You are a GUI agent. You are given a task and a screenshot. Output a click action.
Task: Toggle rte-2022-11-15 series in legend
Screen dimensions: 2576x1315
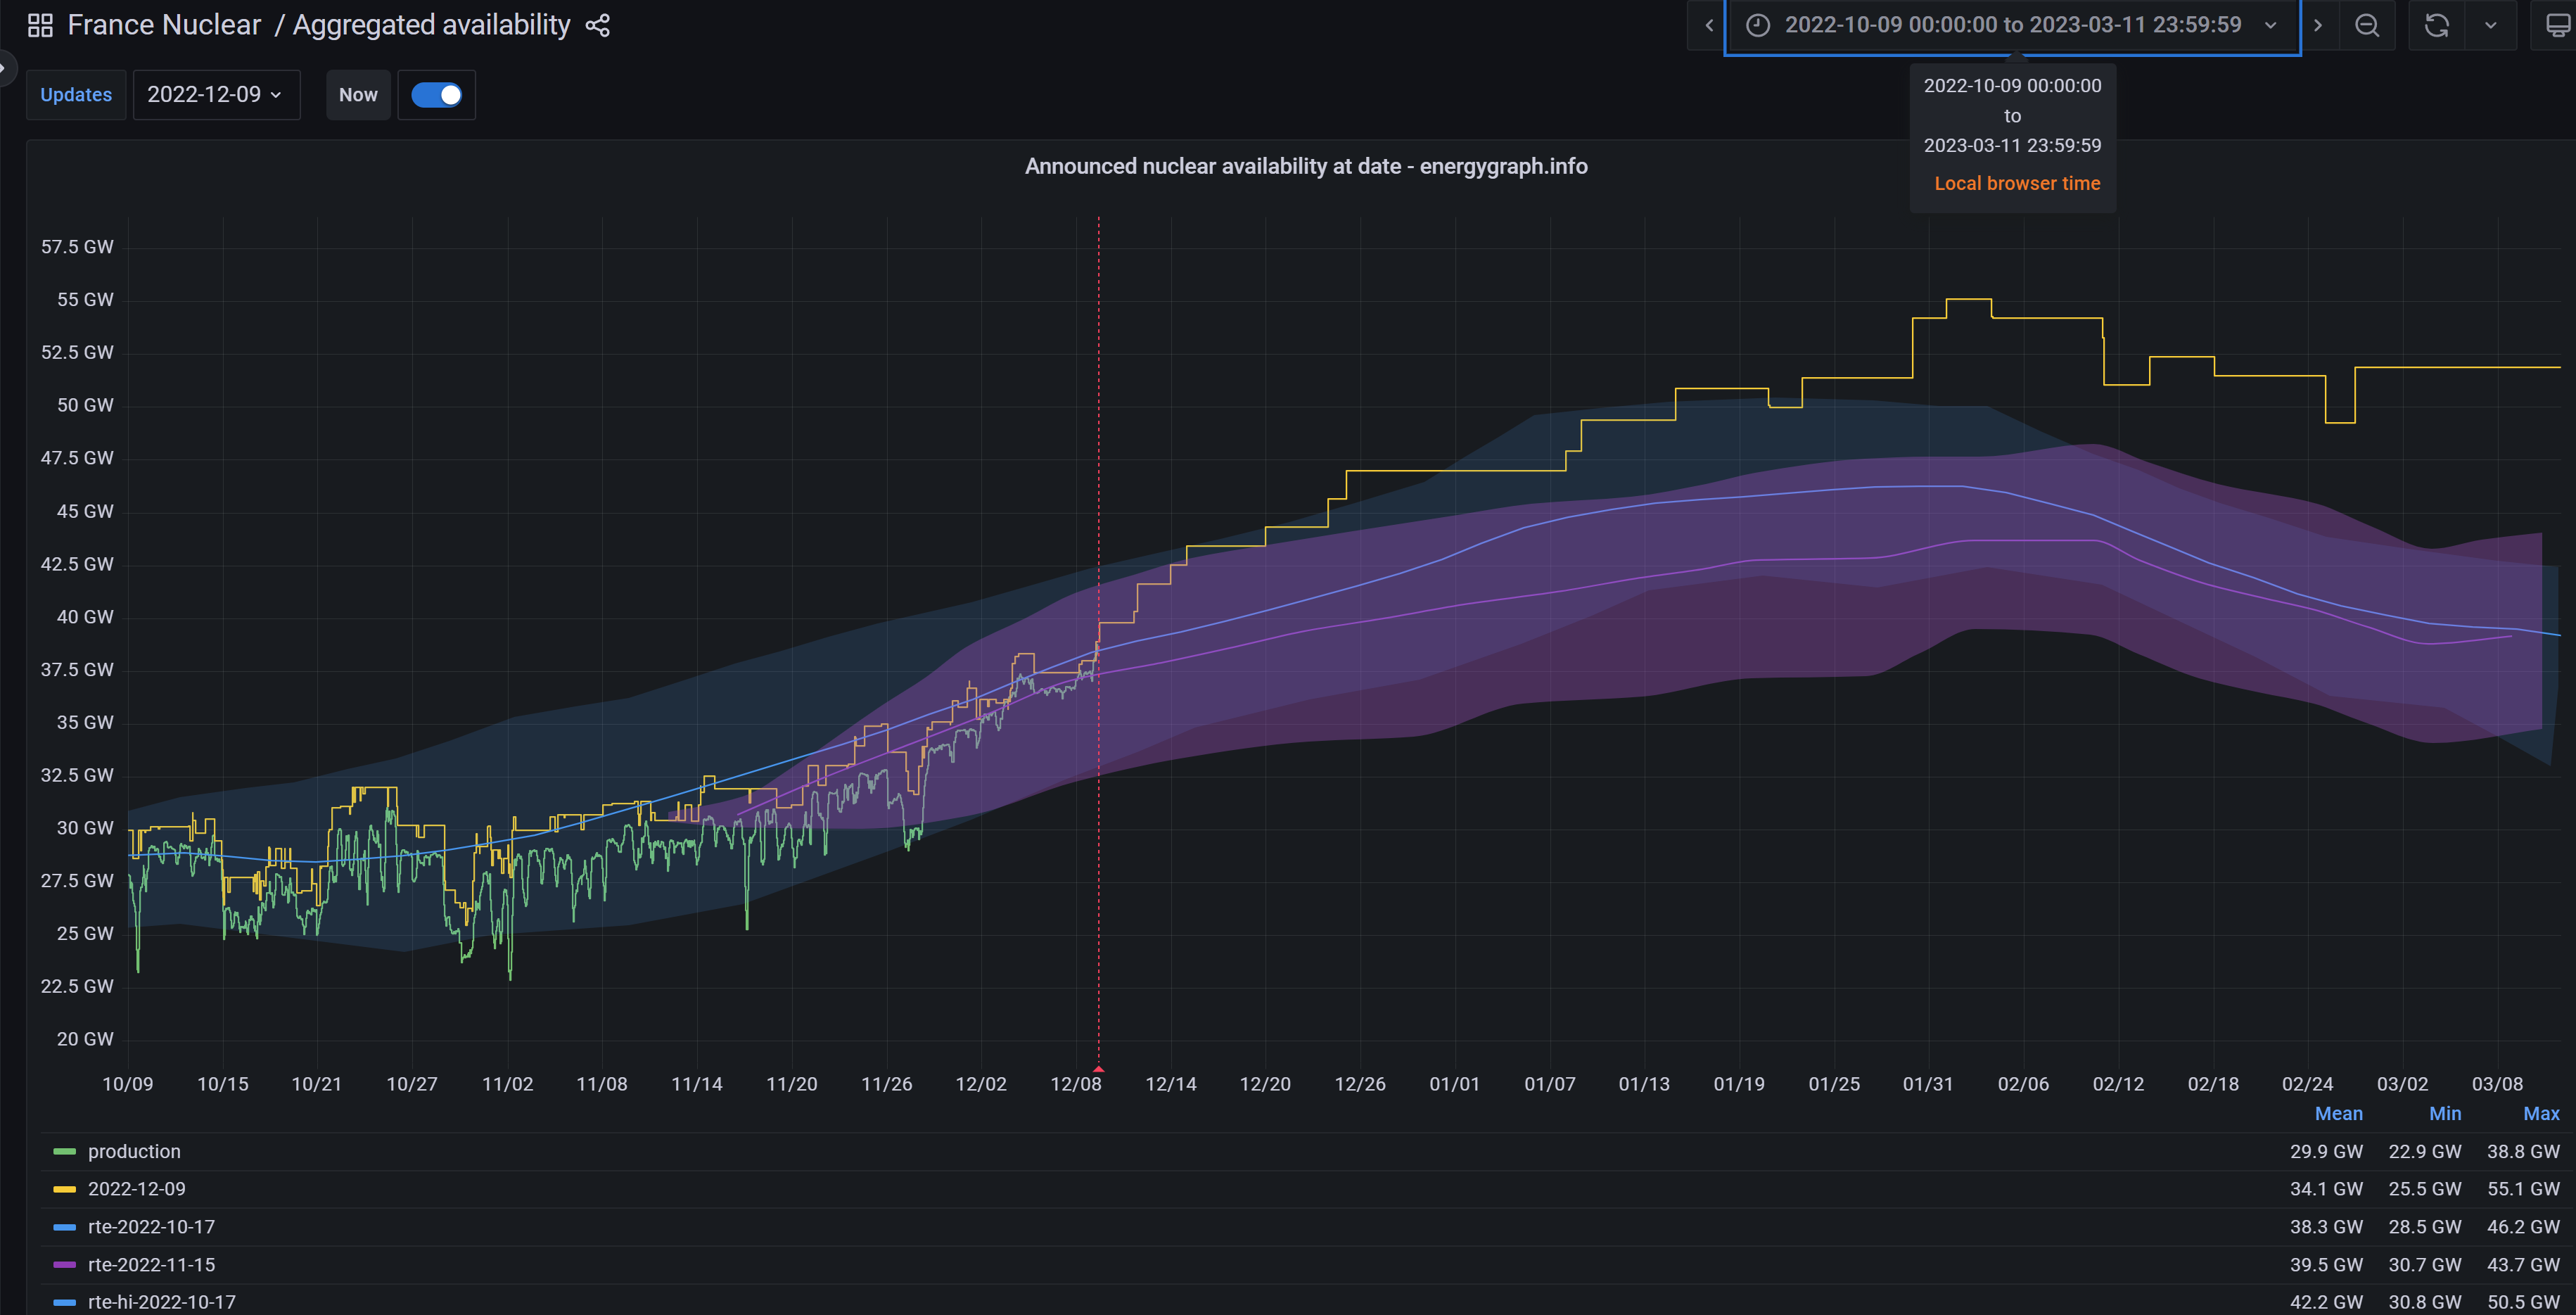tap(151, 1265)
